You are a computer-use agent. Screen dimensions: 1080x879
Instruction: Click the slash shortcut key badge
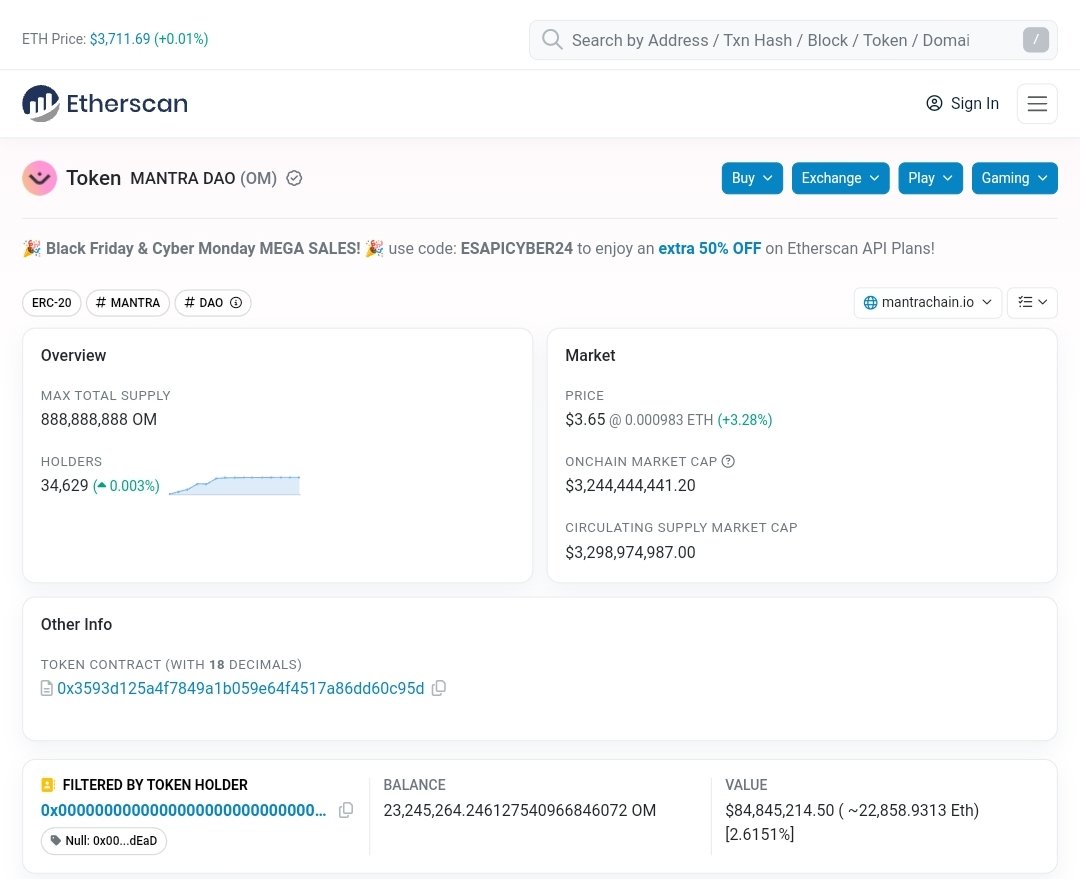(x=1035, y=39)
